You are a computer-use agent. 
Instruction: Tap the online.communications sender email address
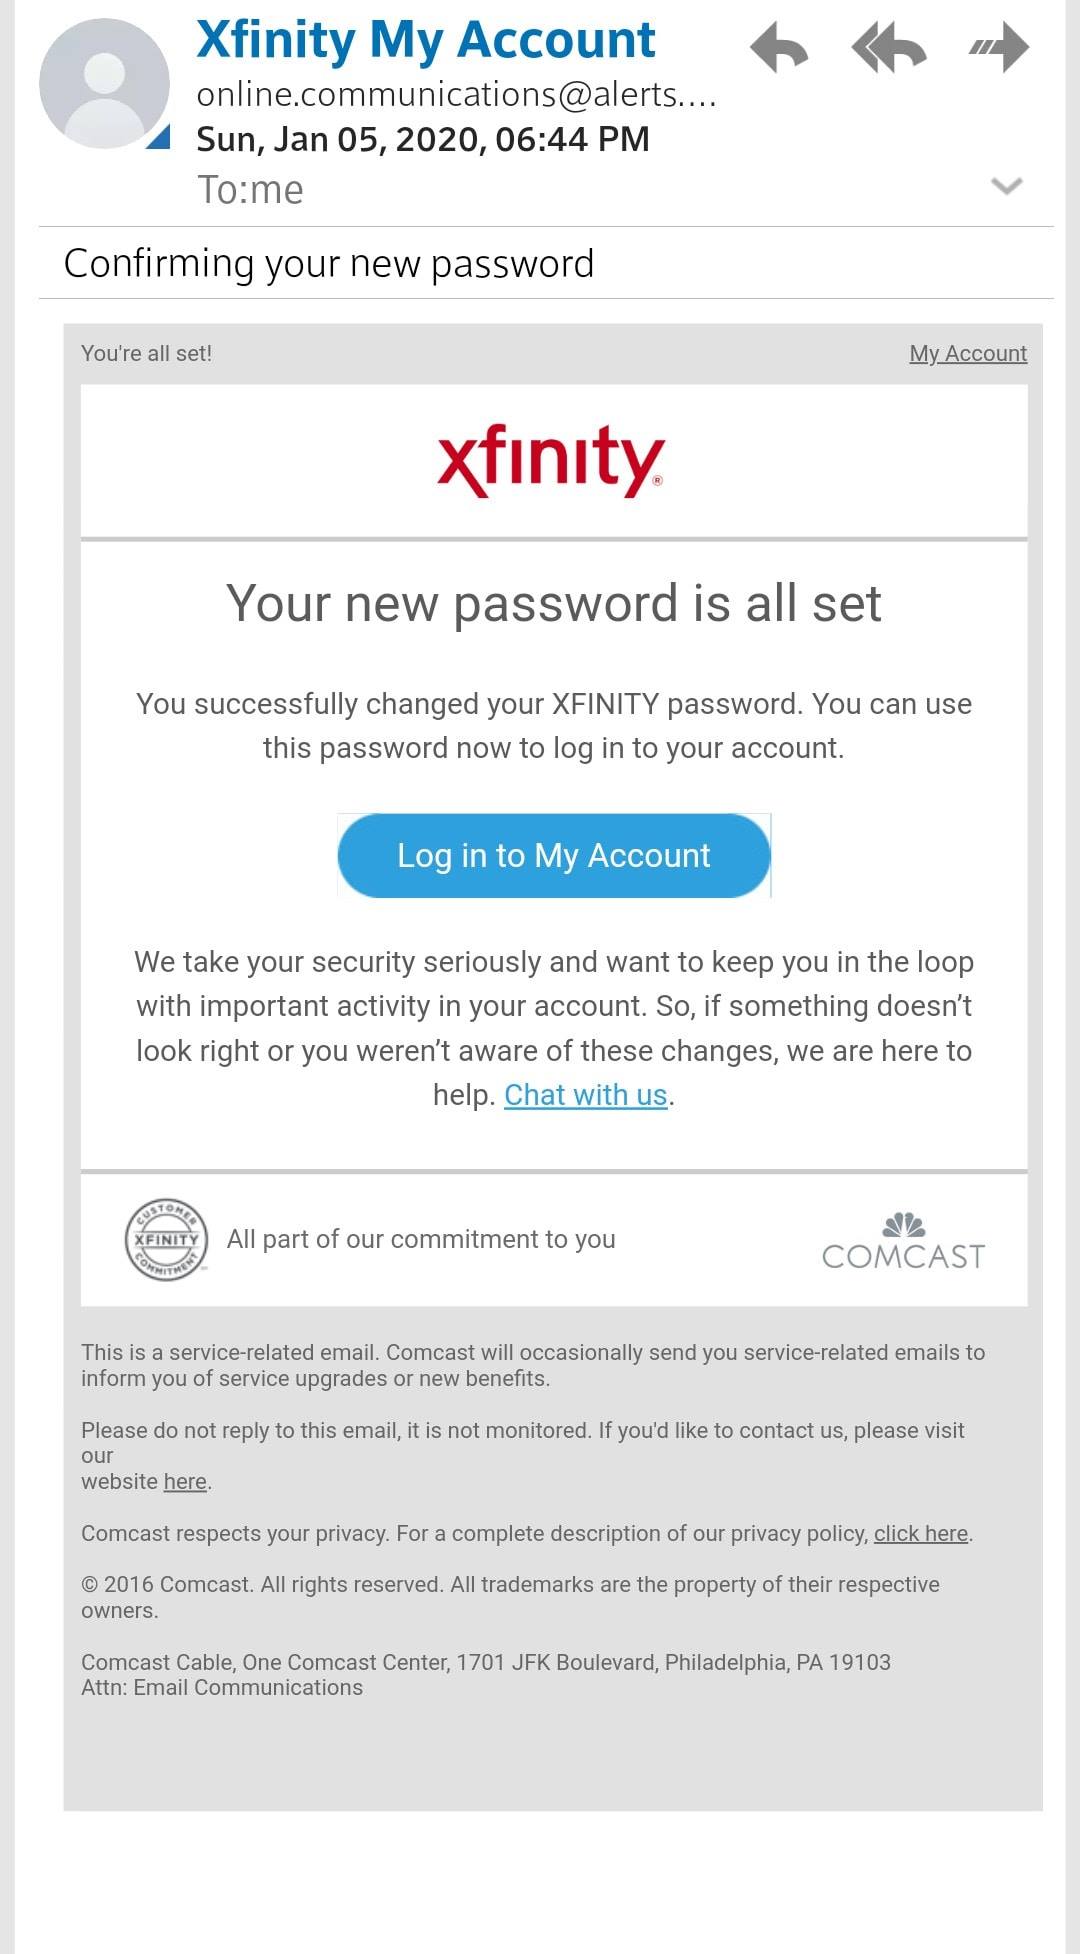click(457, 94)
